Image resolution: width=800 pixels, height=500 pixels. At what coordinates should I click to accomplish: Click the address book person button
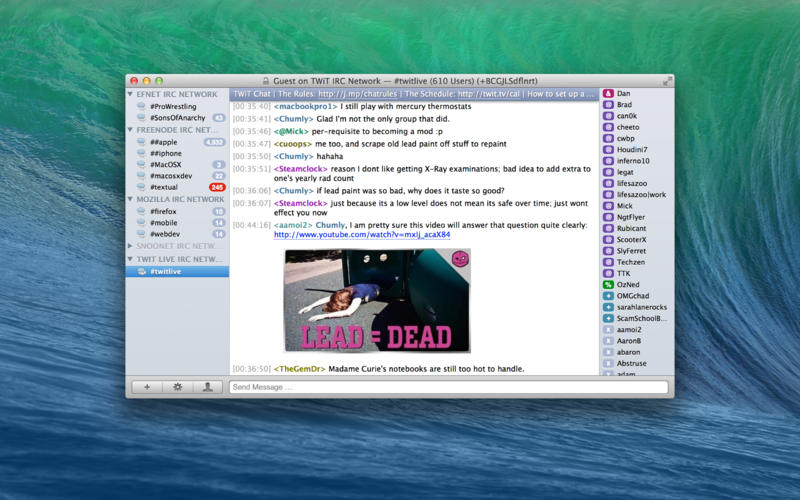tap(207, 387)
